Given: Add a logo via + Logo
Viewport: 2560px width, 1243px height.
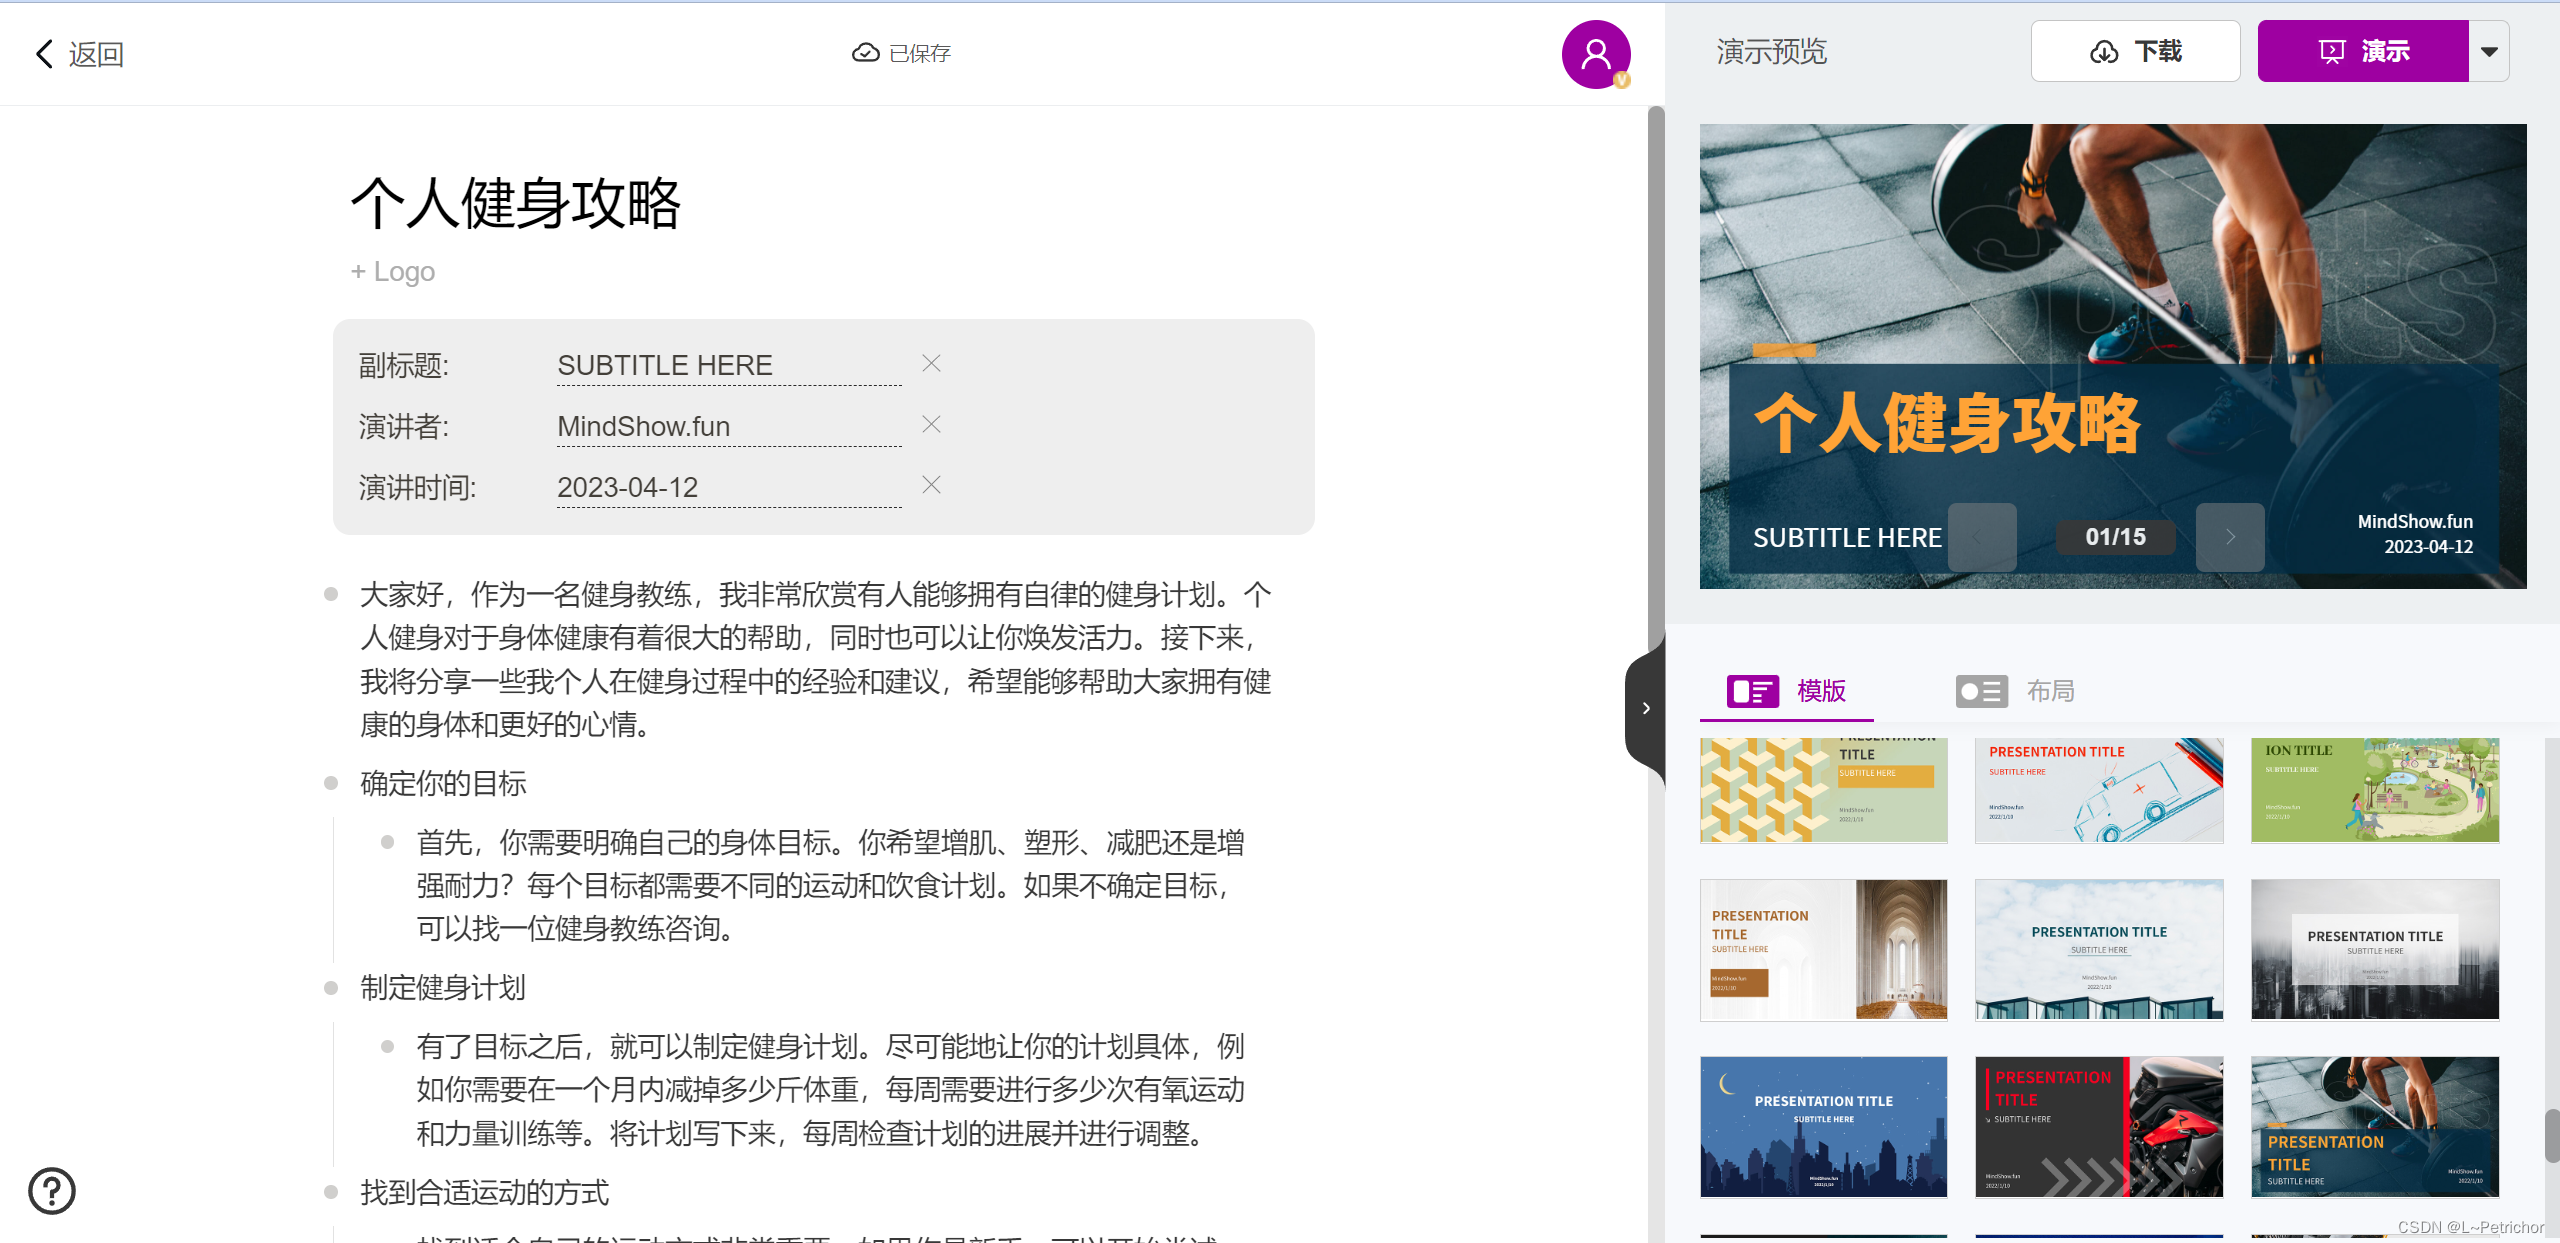Looking at the screenshot, I should point(393,272).
